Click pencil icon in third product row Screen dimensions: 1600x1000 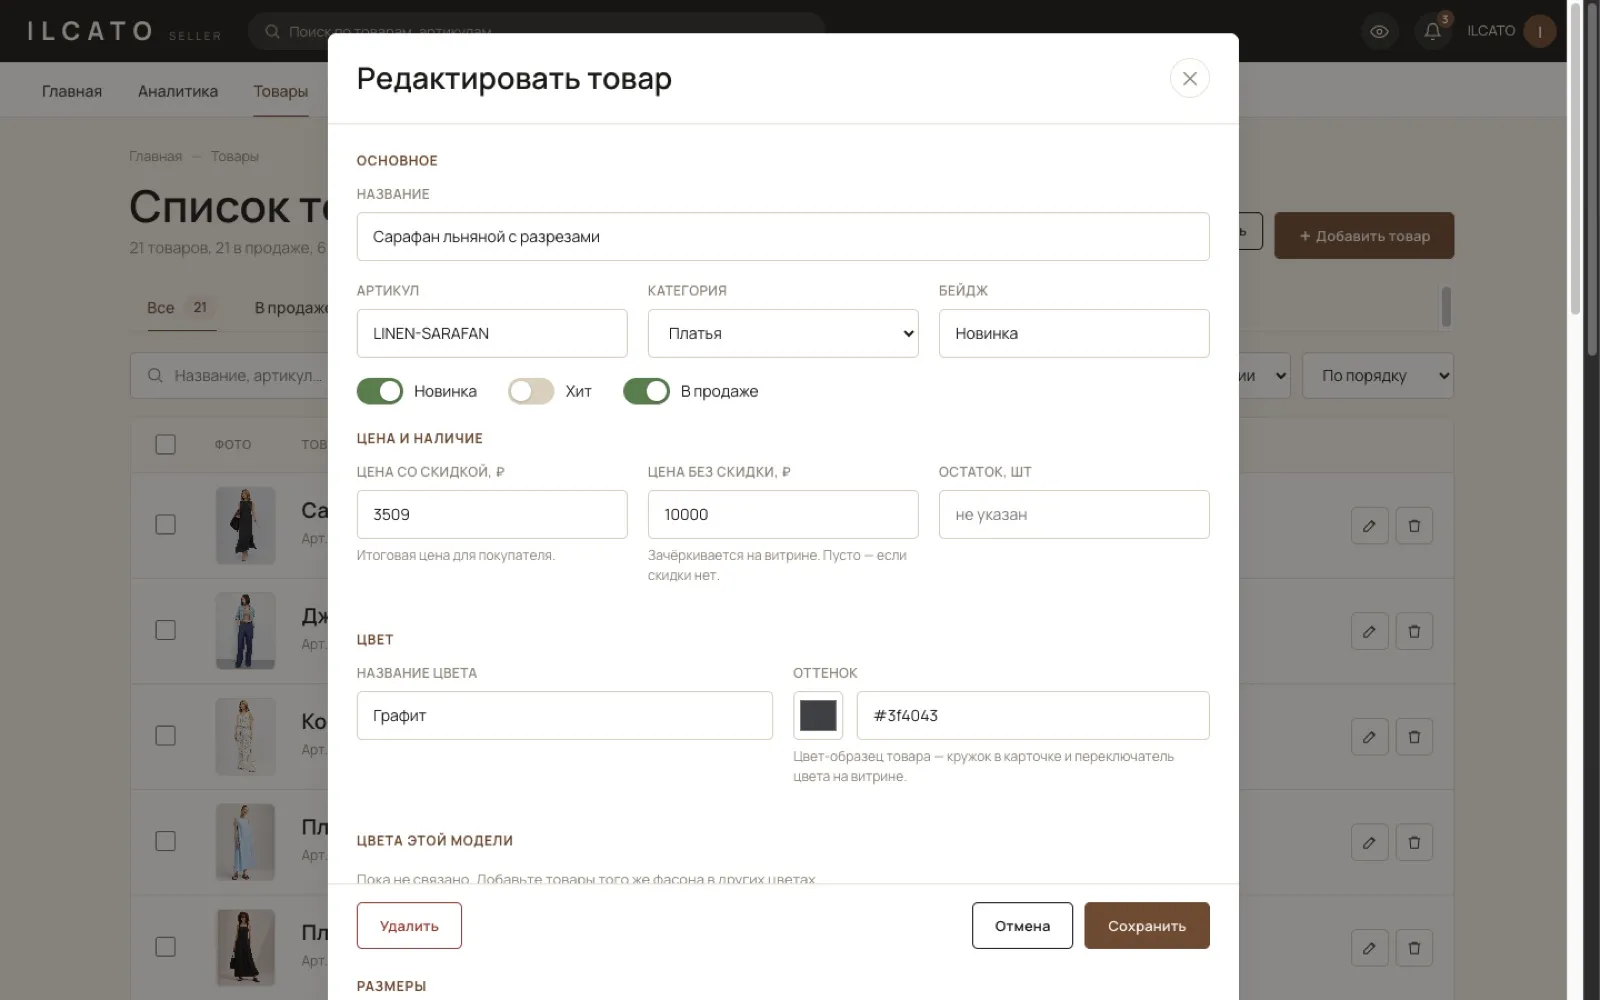point(1369,737)
